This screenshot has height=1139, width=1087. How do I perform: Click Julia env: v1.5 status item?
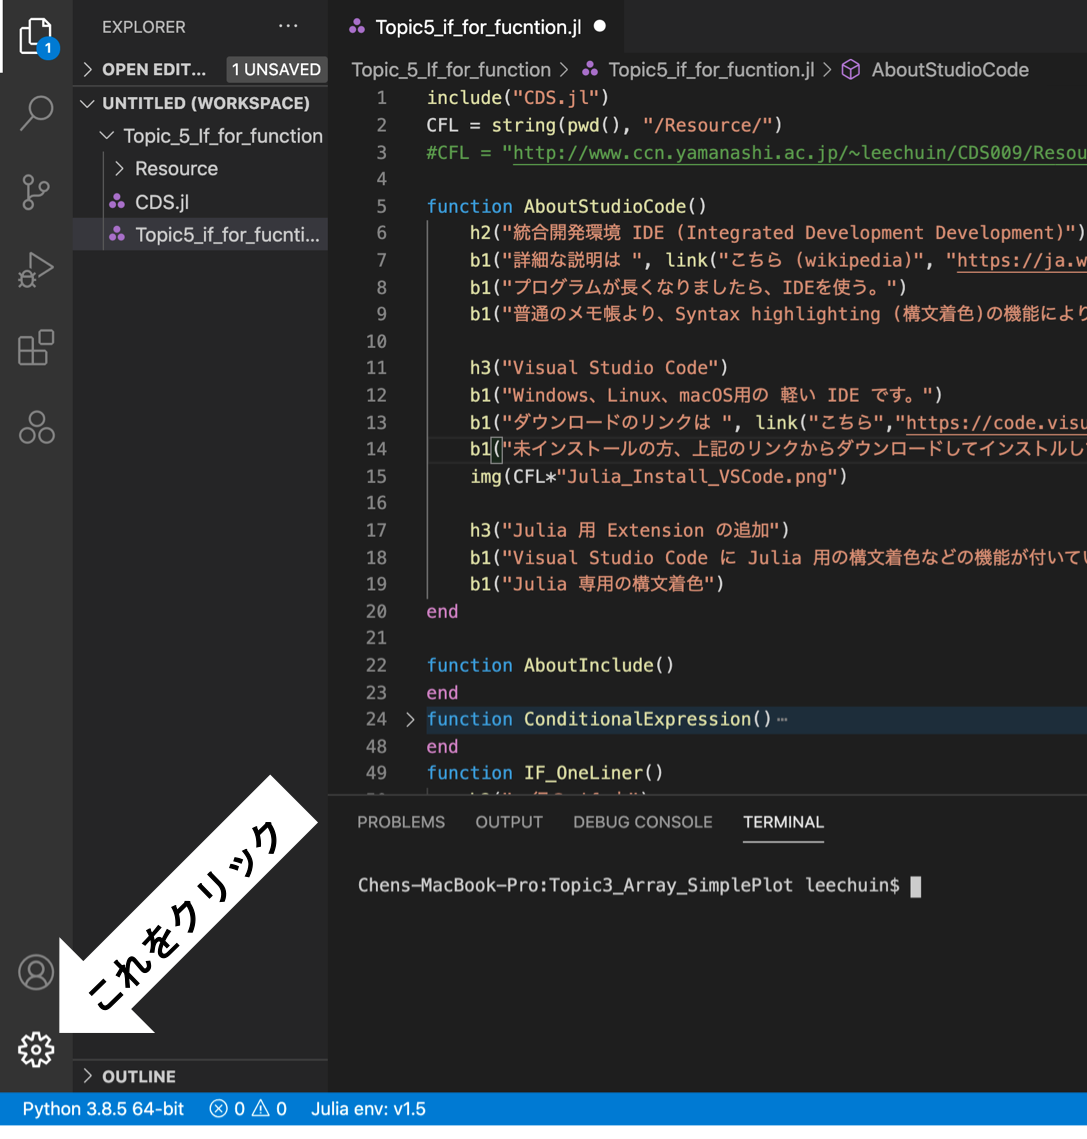[x=368, y=1108]
